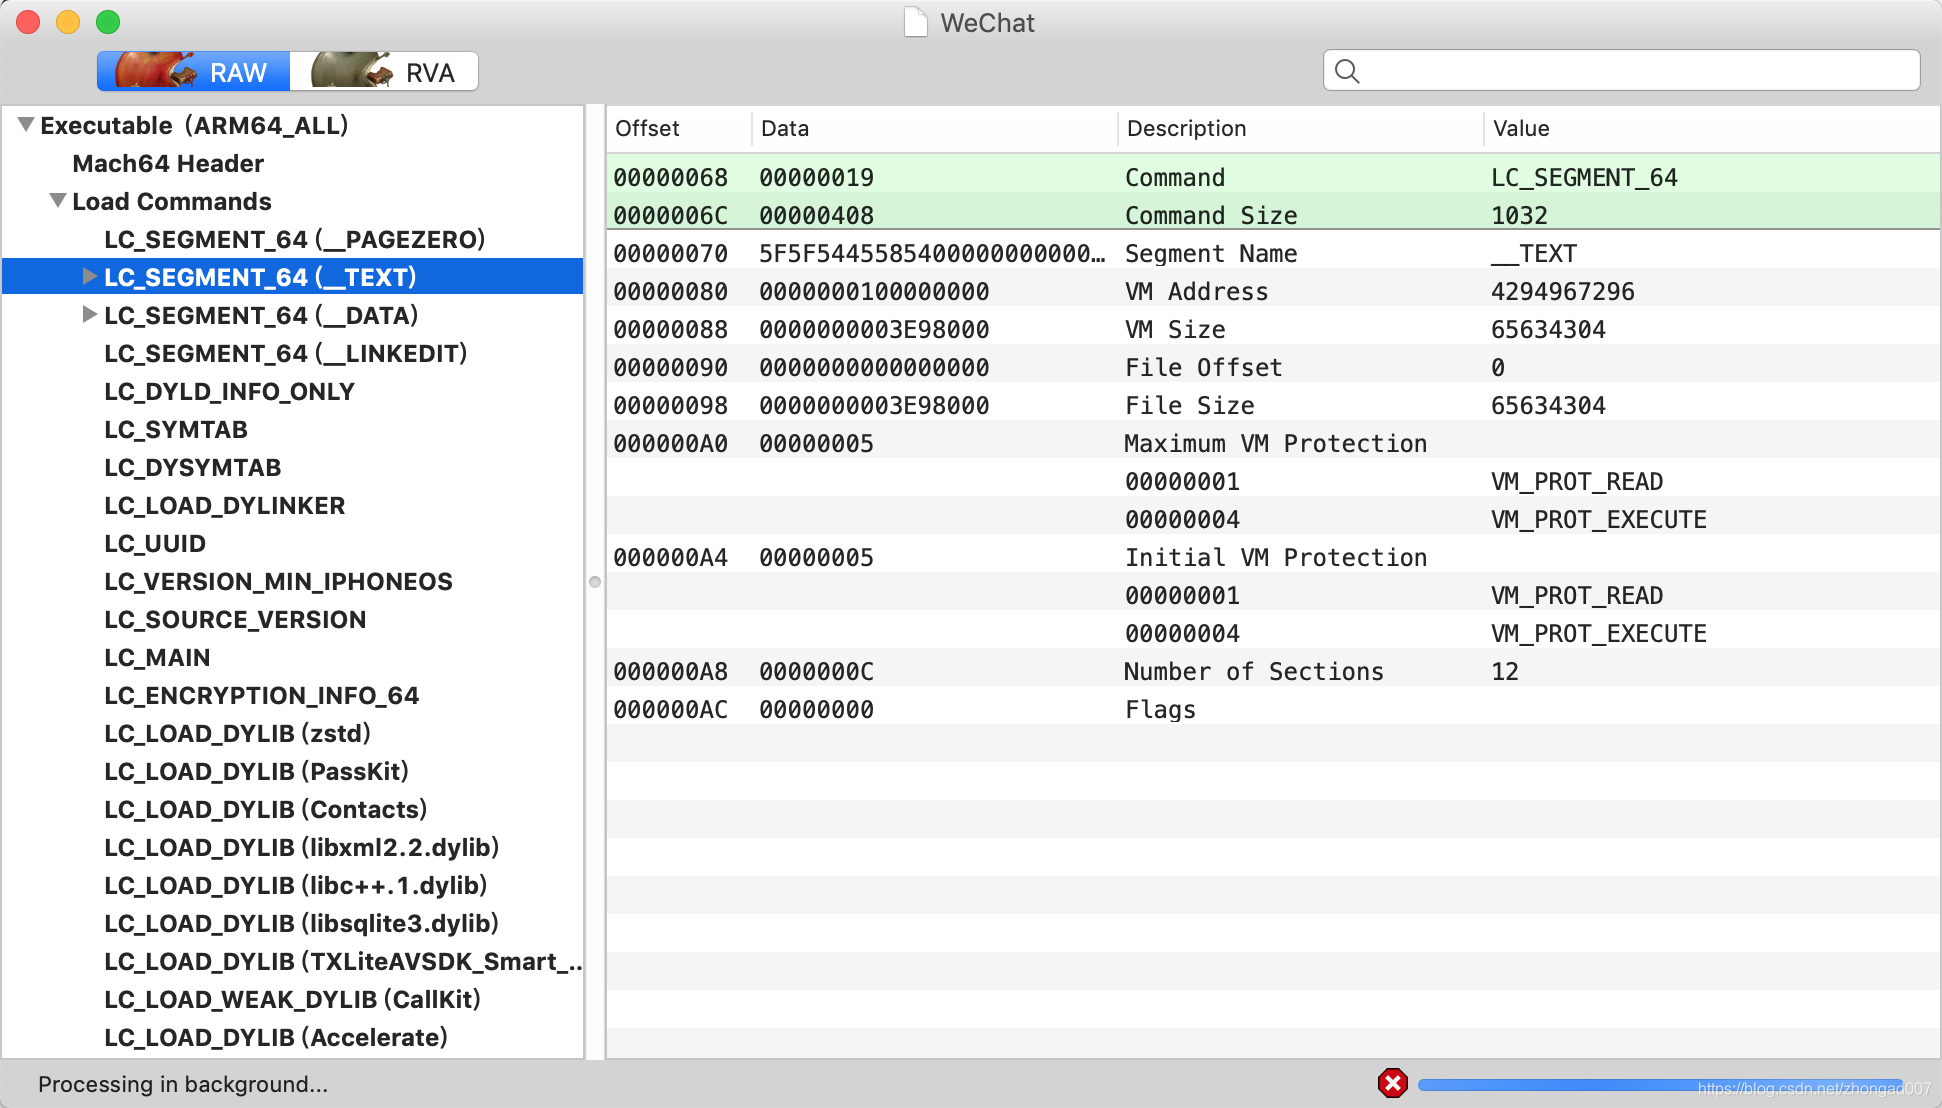Screen dimensions: 1942x1108
Task: Select the Mach64 Header item
Action: (168, 164)
